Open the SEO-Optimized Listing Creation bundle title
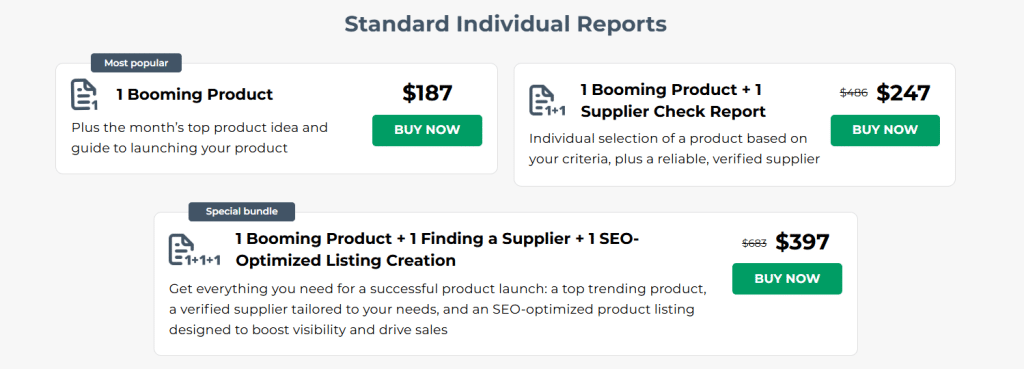Image resolution: width=1024 pixels, height=369 pixels. point(437,249)
